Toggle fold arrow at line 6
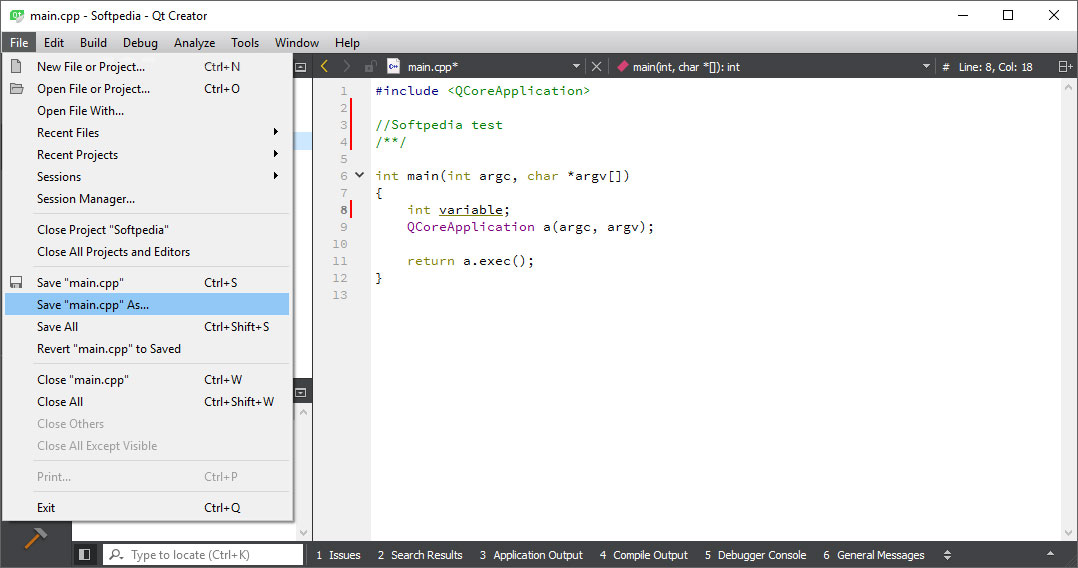This screenshot has width=1078, height=568. point(360,175)
